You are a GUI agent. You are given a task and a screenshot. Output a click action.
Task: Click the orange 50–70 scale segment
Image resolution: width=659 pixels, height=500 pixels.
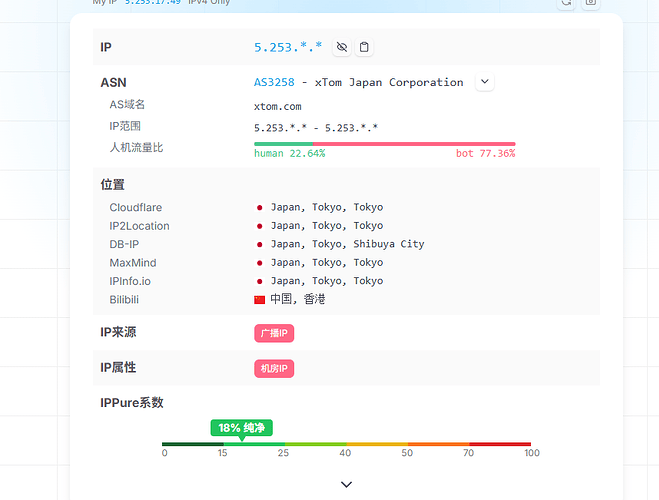click(438, 444)
